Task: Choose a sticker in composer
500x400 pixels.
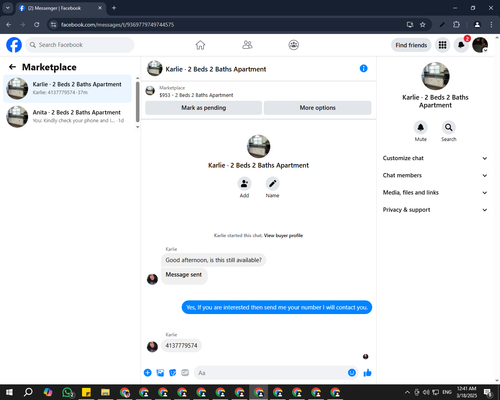Action: pos(173,373)
